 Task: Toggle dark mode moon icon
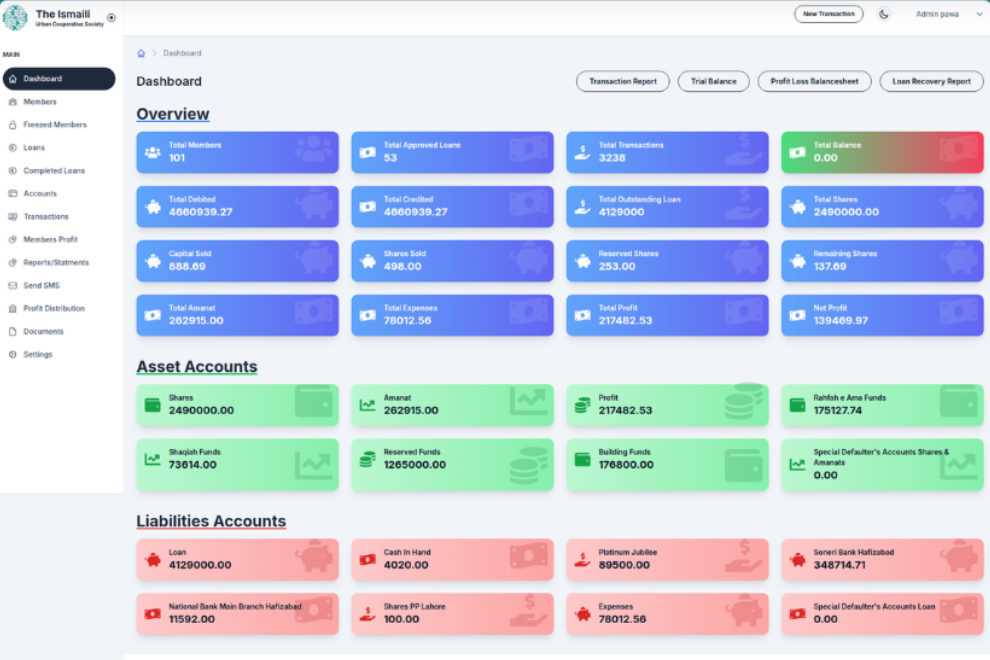[x=884, y=14]
